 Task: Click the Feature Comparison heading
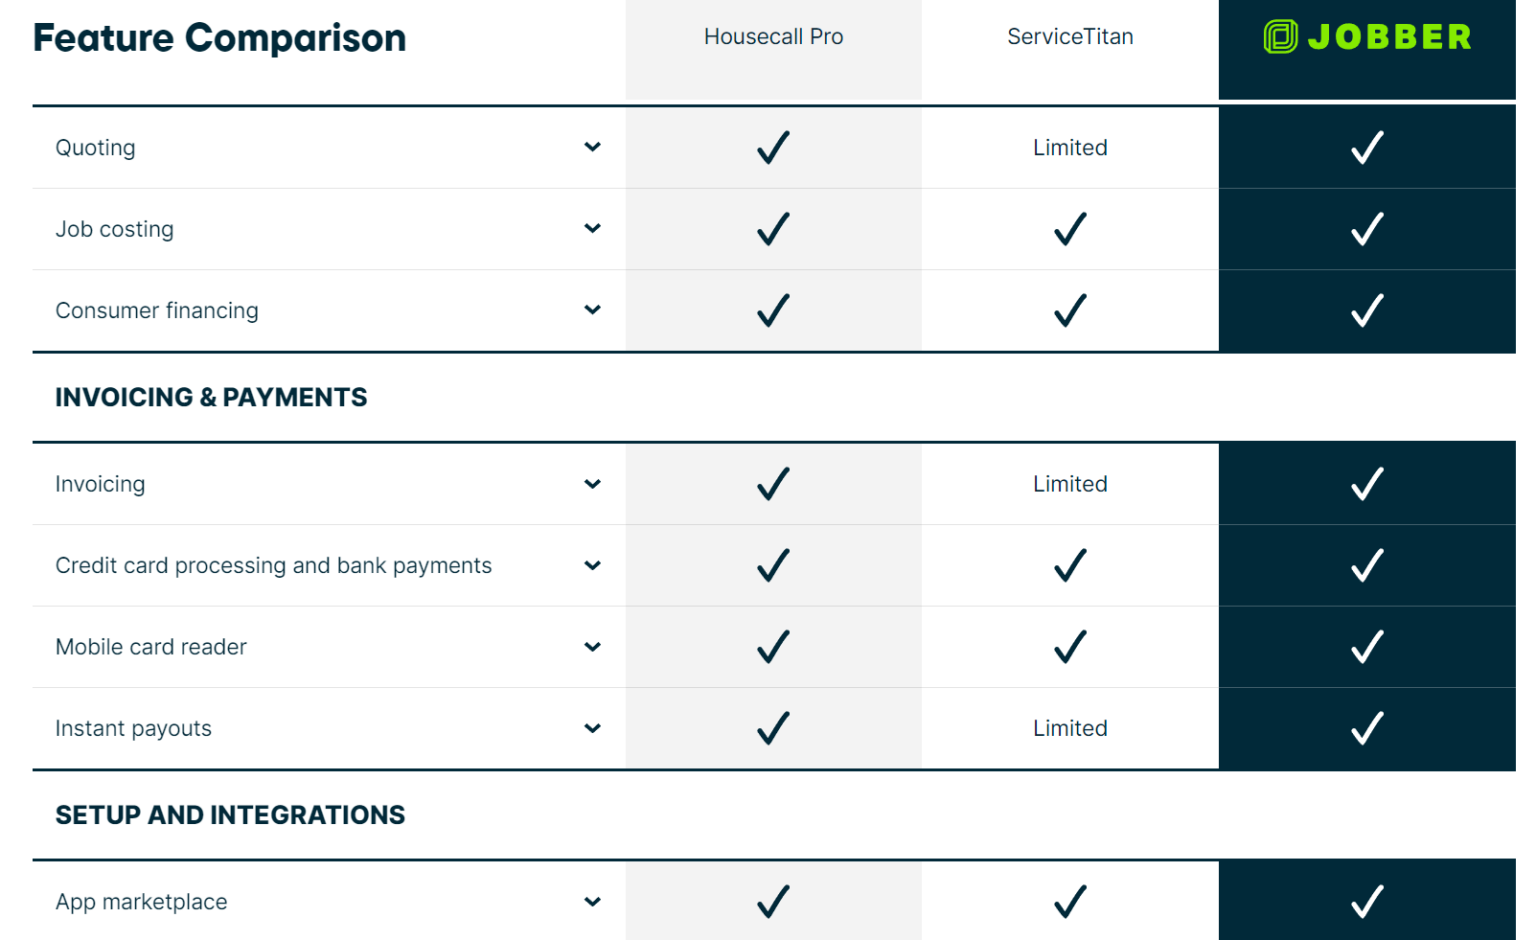pyautogui.click(x=219, y=38)
